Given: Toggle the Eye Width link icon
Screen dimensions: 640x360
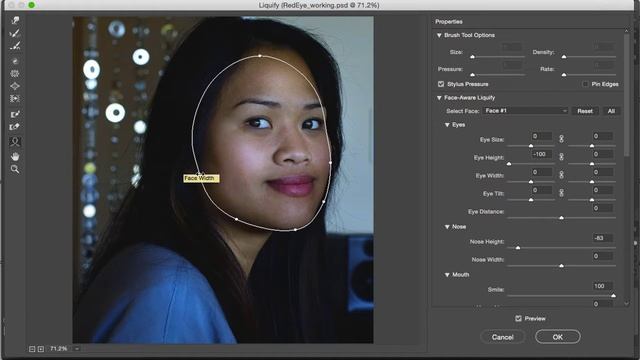Looking at the screenshot, I should click(x=561, y=175).
